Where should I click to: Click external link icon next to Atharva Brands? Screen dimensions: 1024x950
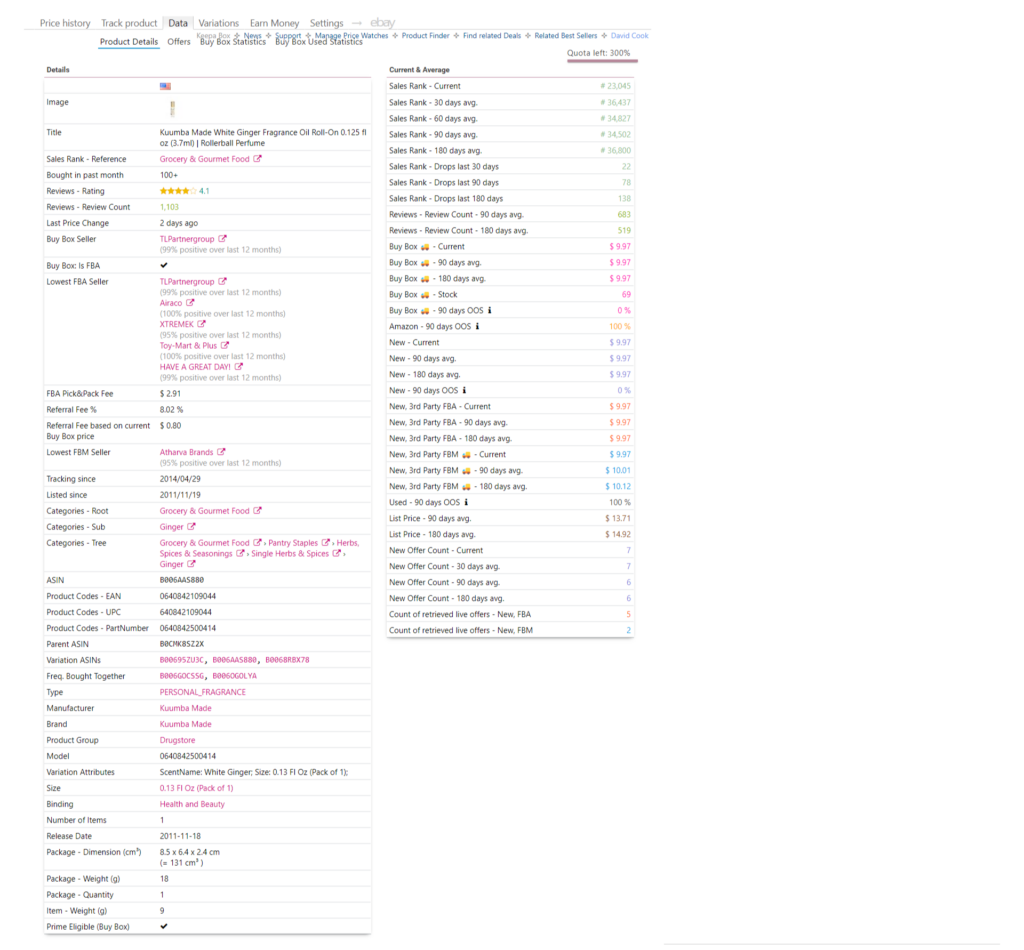click(221, 452)
